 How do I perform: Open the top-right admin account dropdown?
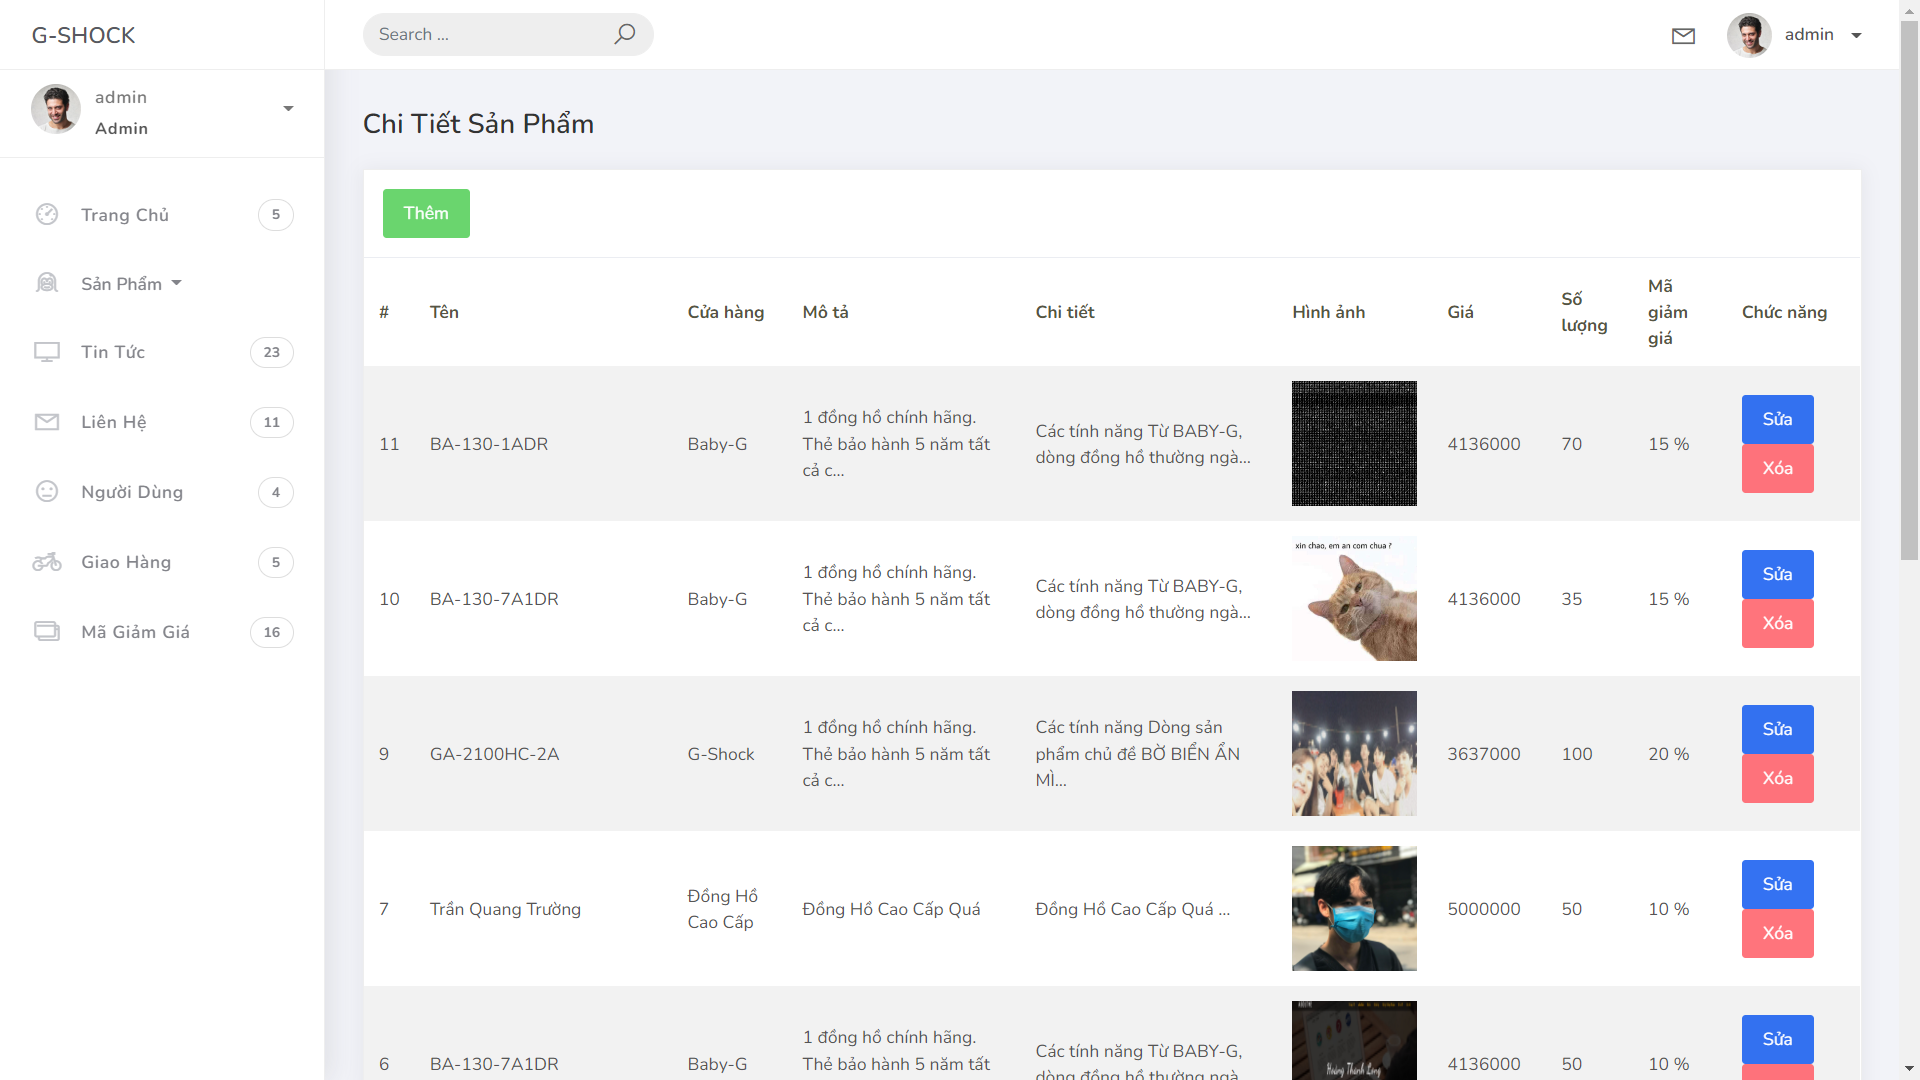pyautogui.click(x=1855, y=35)
